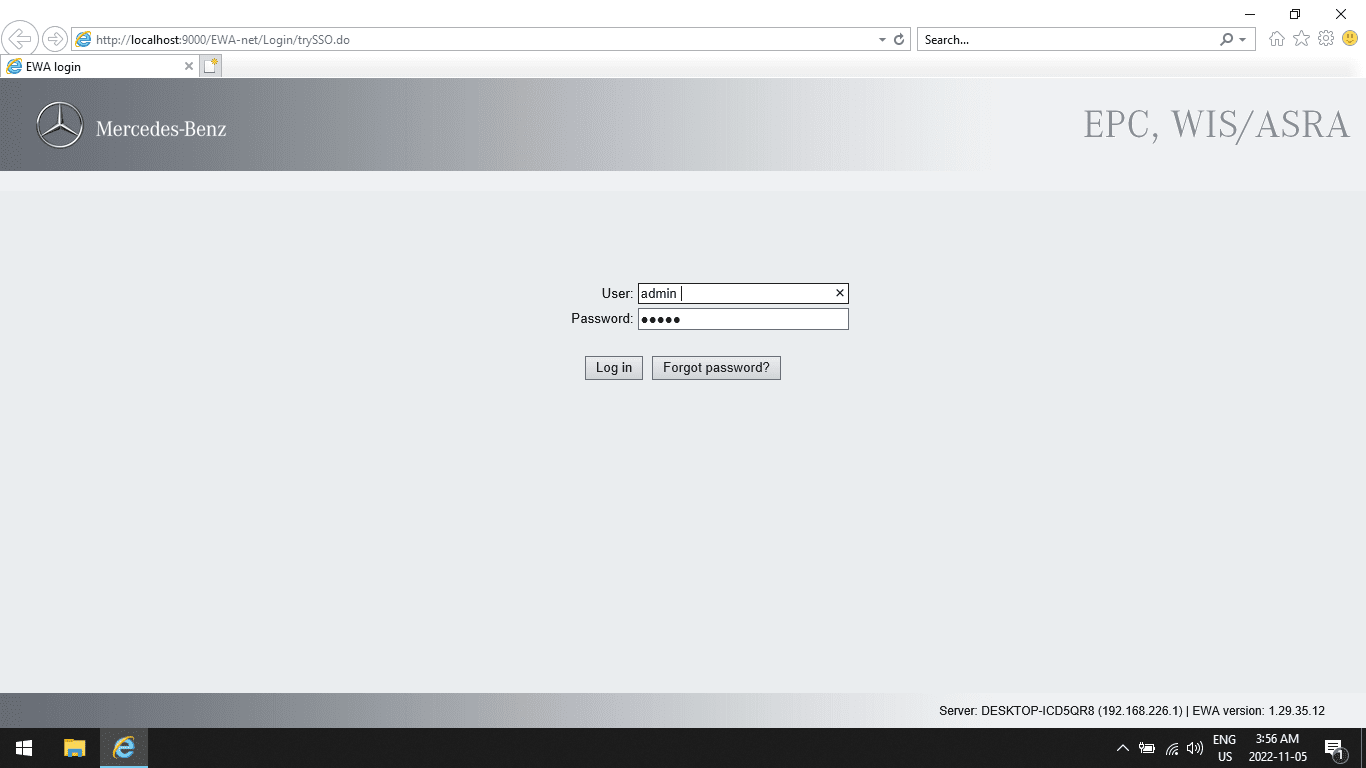1366x768 pixels.
Task: Open the browser Tools gear icon
Action: (1326, 39)
